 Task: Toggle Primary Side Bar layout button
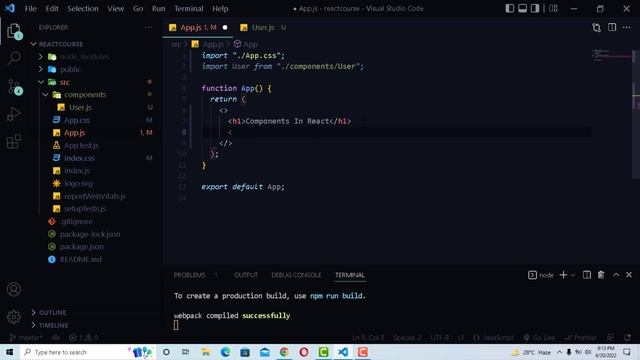tap(509, 8)
